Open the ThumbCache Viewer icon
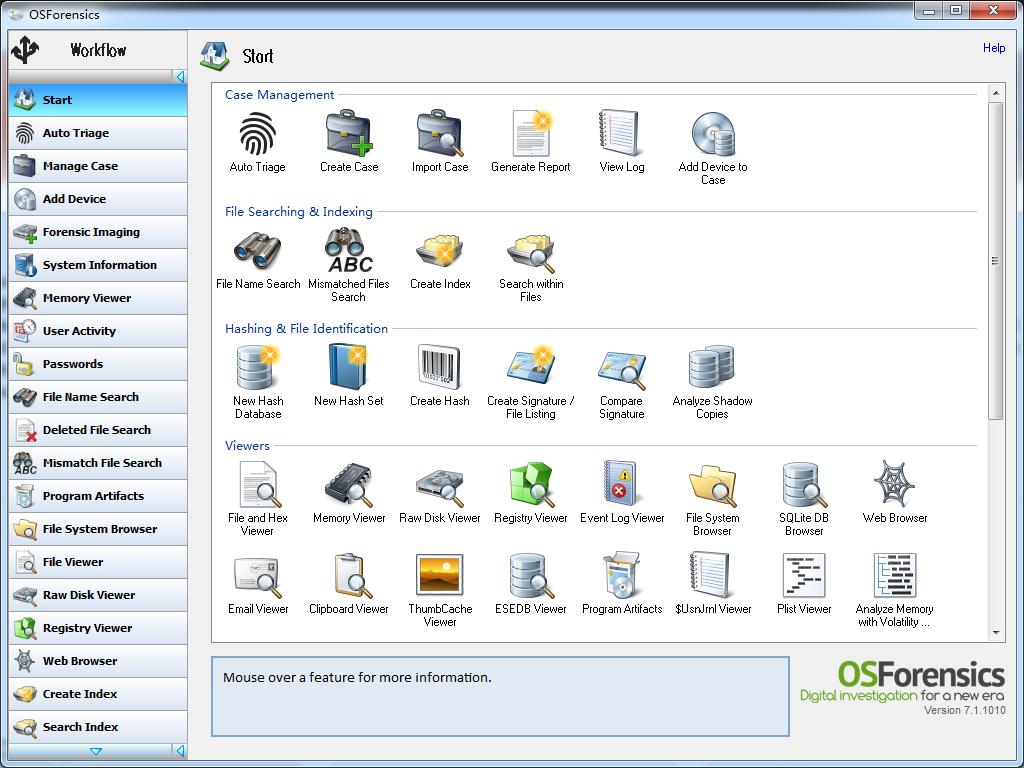The image size is (1024, 768). coord(439,576)
